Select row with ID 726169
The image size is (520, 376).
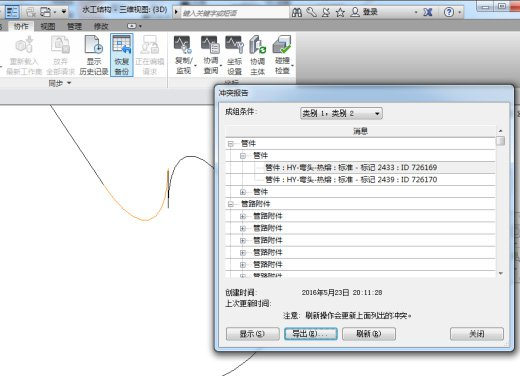click(360, 168)
